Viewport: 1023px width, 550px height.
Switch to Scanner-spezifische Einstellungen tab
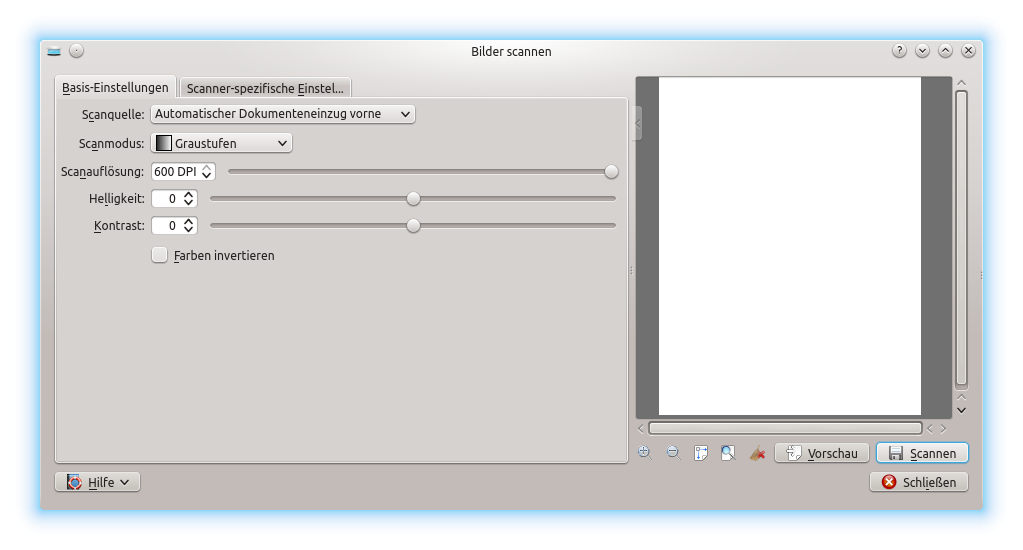pos(265,88)
